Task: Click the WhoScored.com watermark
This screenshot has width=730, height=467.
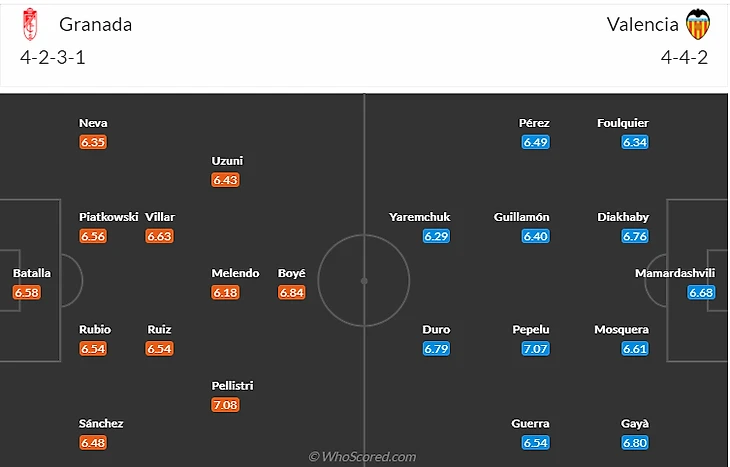Action: pos(362,456)
